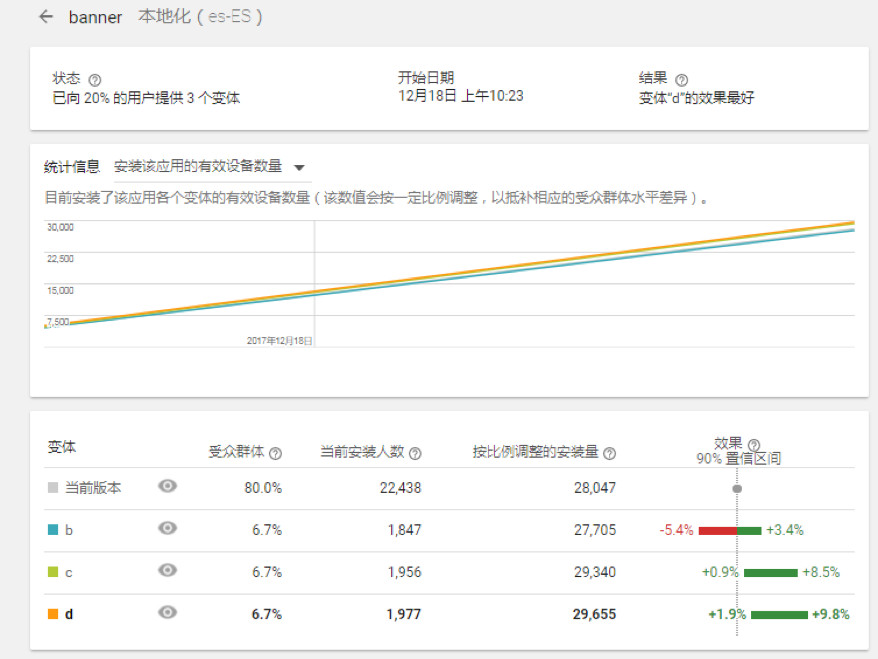Click the variant b name label
Viewport: 878px width, 659px height.
pos(69,530)
